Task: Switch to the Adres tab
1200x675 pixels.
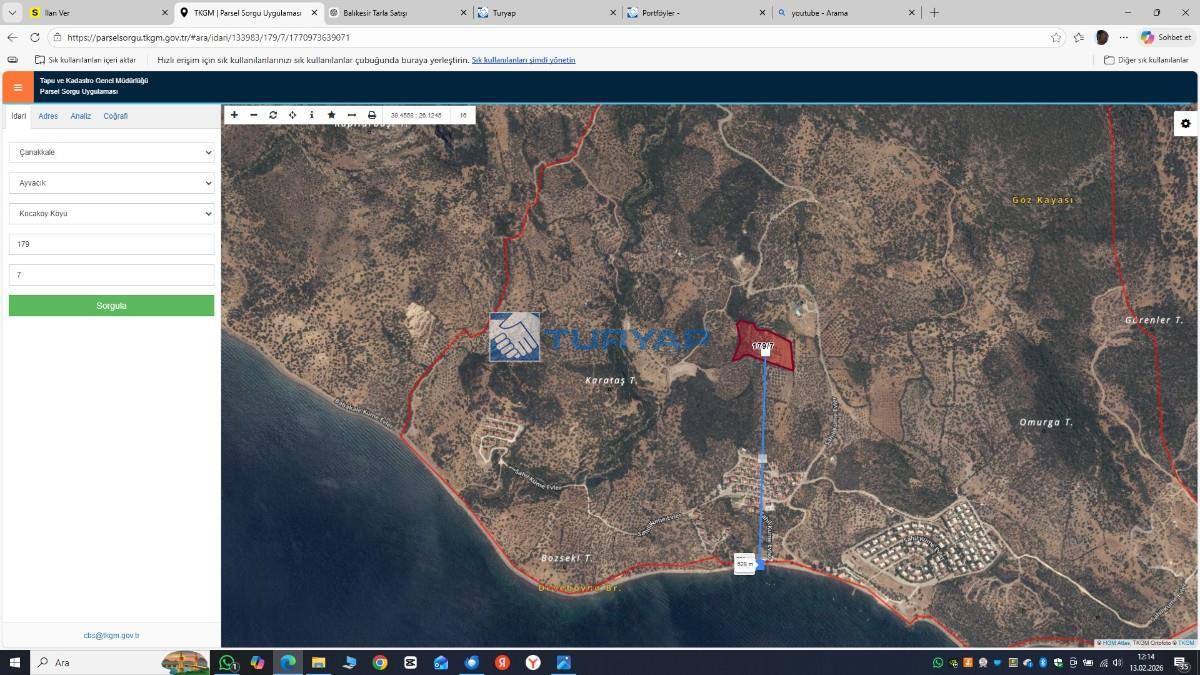Action: pos(48,116)
